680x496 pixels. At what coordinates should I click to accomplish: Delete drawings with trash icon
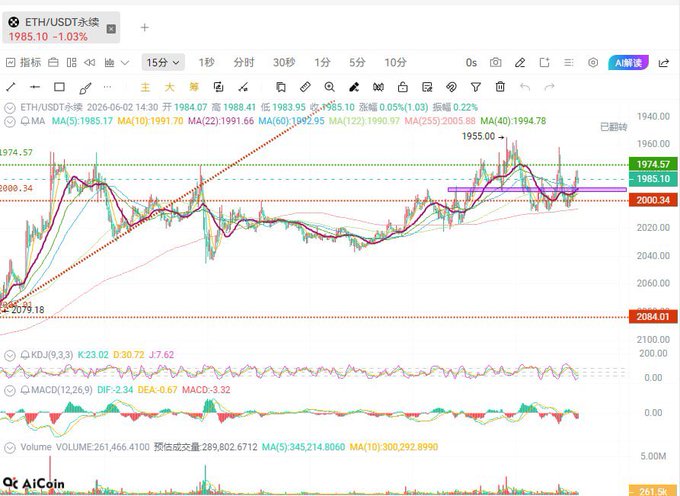tap(500, 87)
